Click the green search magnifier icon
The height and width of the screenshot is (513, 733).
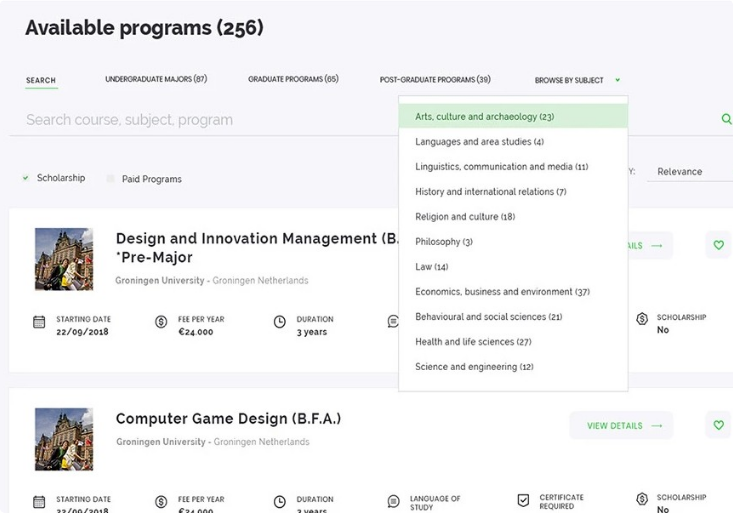(726, 119)
